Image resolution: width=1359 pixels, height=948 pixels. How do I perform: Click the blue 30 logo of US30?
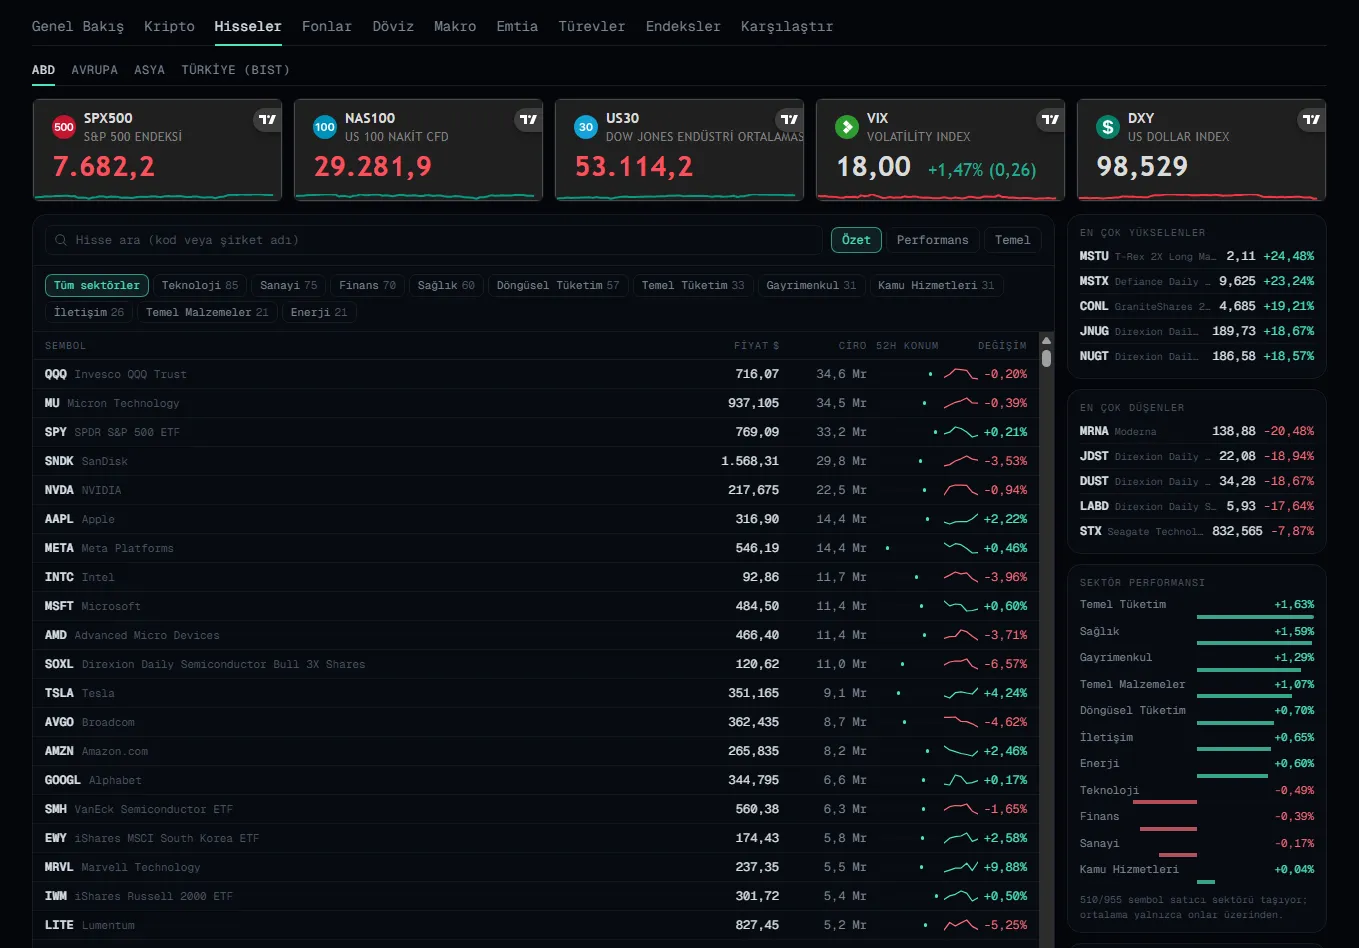coord(586,127)
